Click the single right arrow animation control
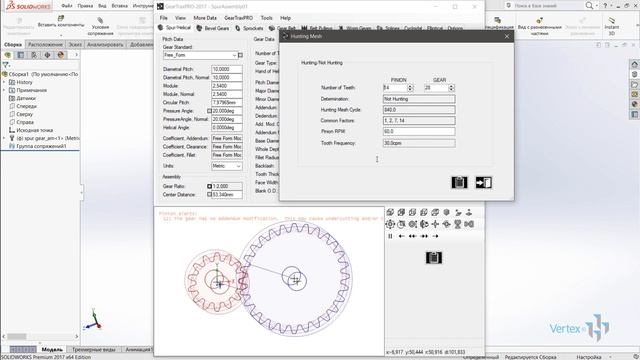 tap(436, 236)
